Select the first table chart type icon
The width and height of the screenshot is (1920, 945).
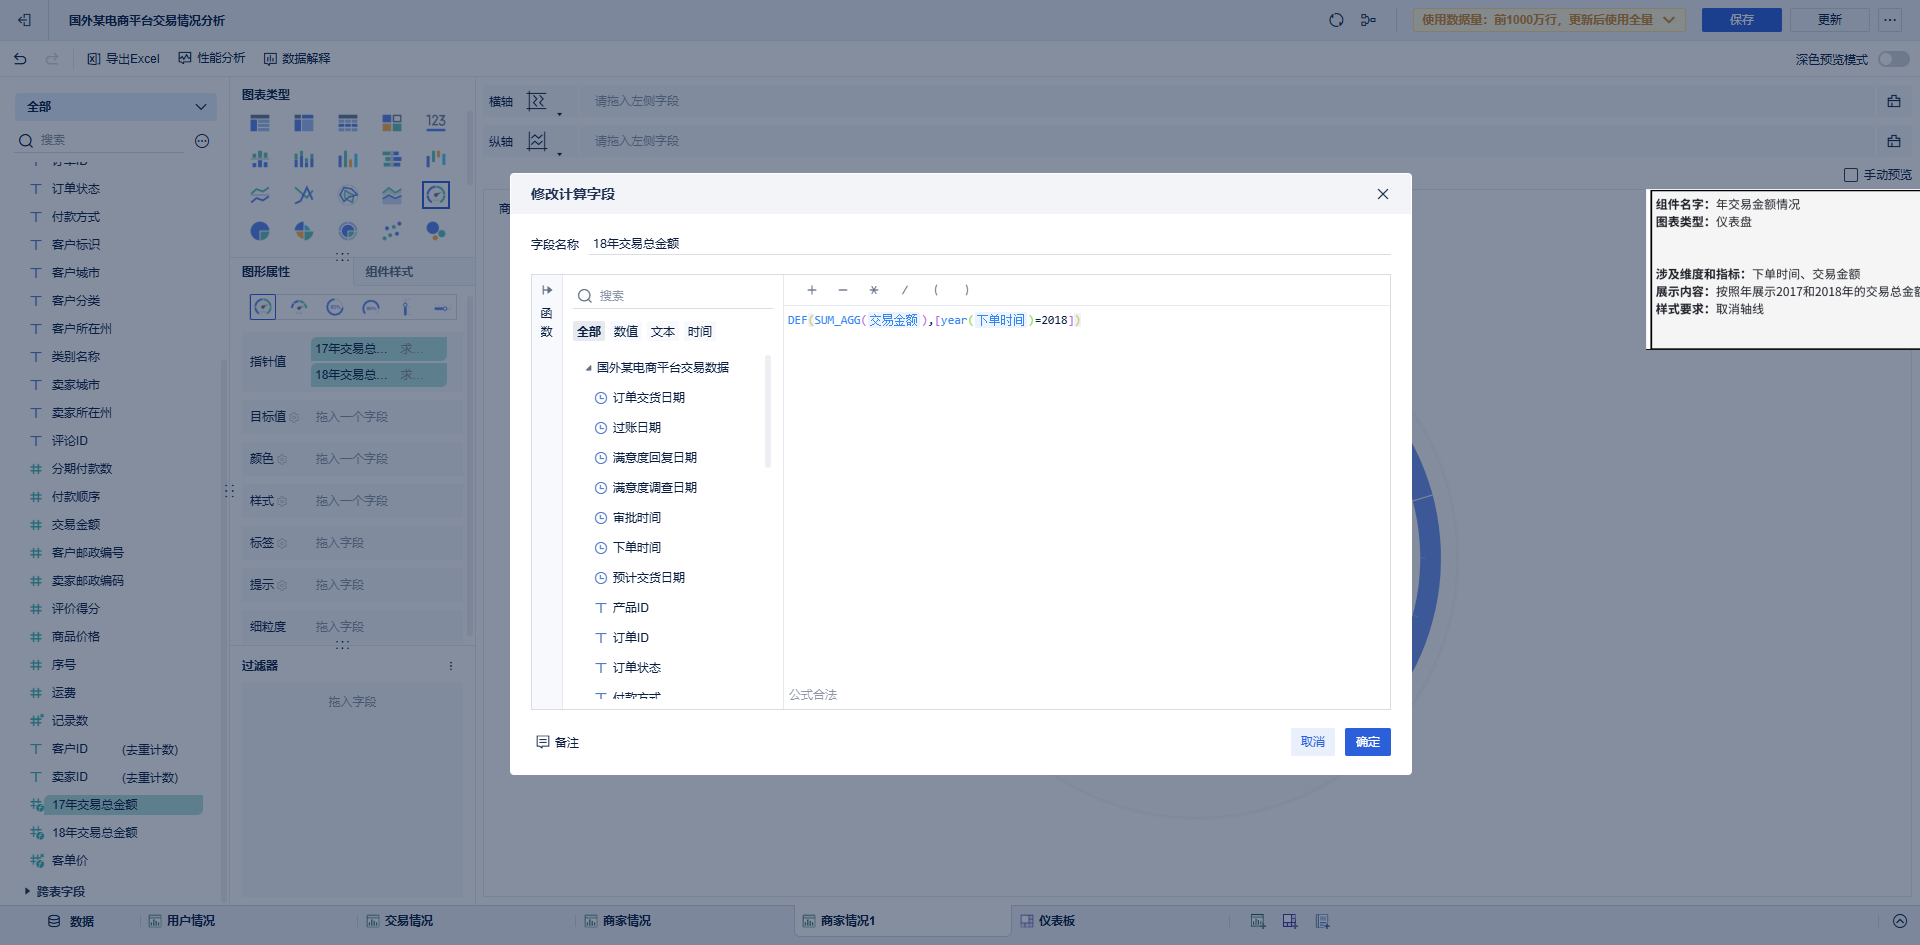(x=260, y=123)
